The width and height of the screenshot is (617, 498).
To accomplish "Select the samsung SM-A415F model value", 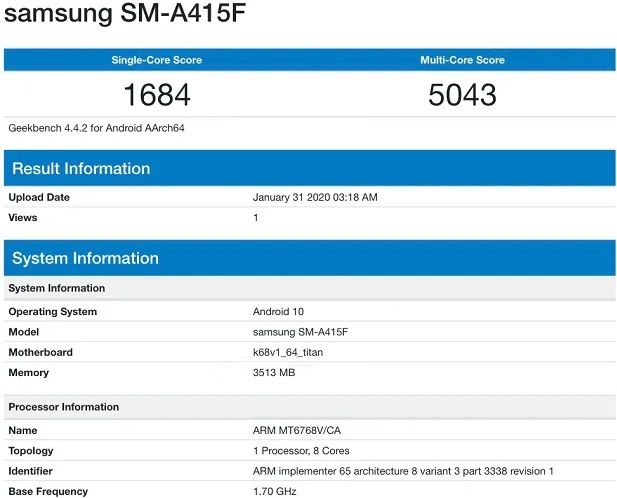I will coord(300,332).
